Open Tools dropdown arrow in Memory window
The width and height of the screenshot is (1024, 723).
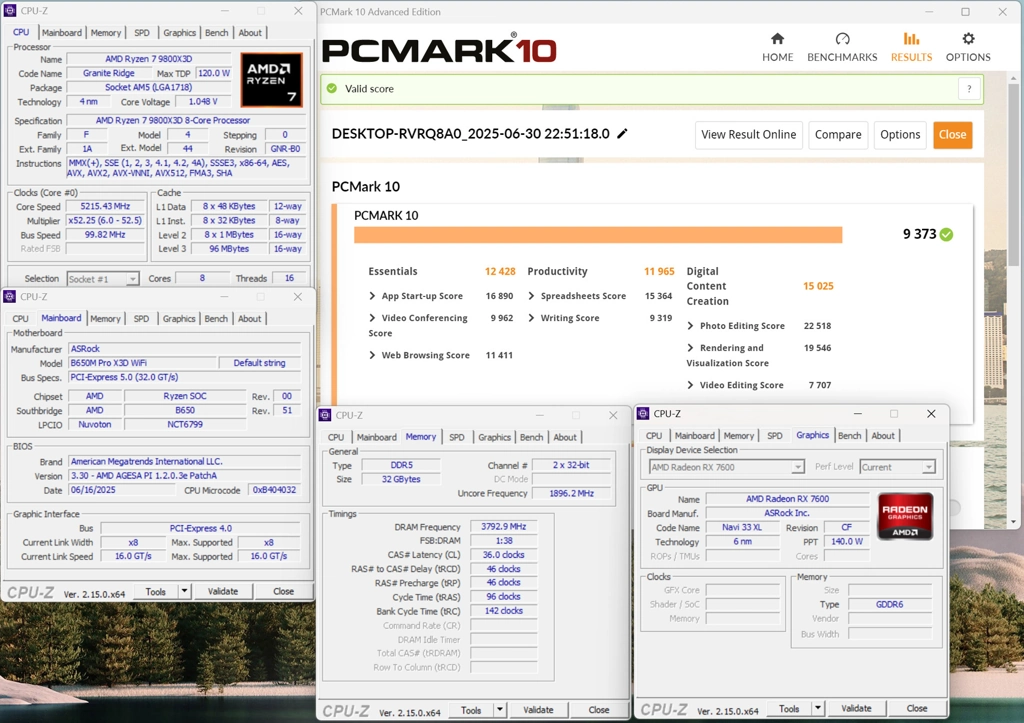(x=500, y=710)
